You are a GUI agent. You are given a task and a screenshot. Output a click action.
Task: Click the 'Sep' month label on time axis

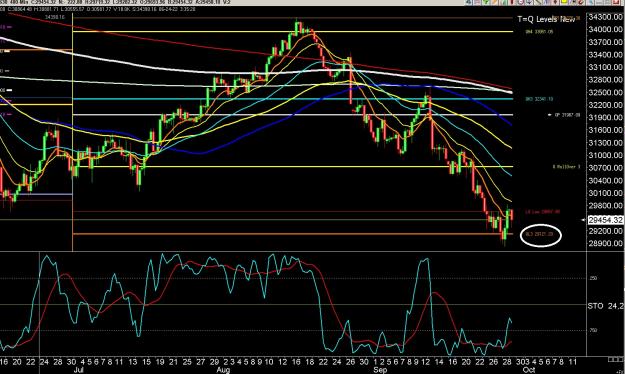point(380,370)
